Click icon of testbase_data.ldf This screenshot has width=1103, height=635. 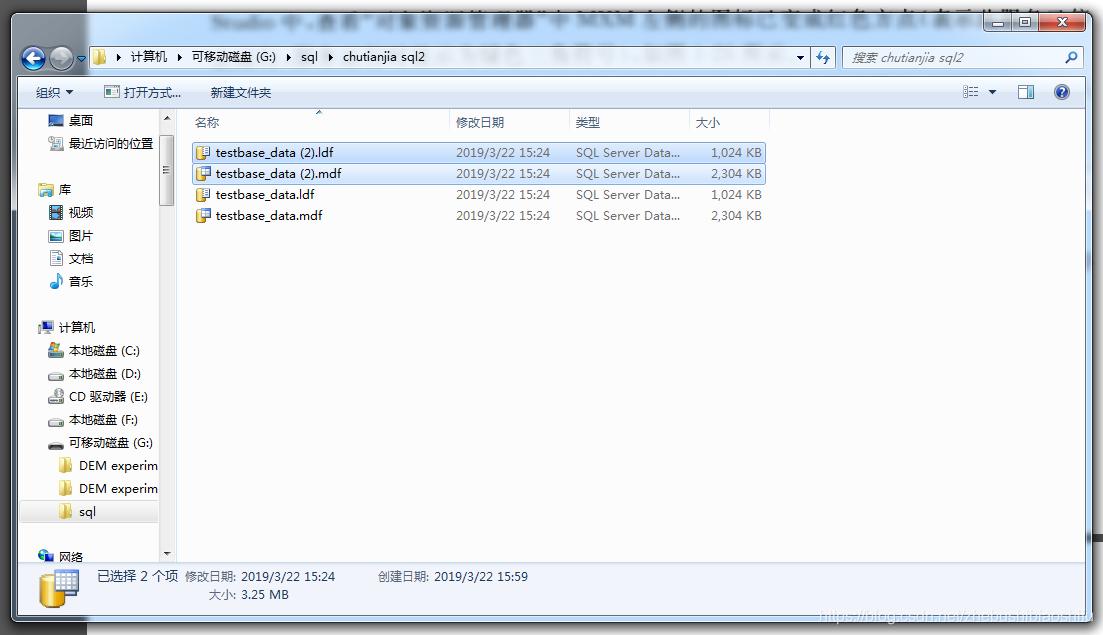[x=203, y=195]
